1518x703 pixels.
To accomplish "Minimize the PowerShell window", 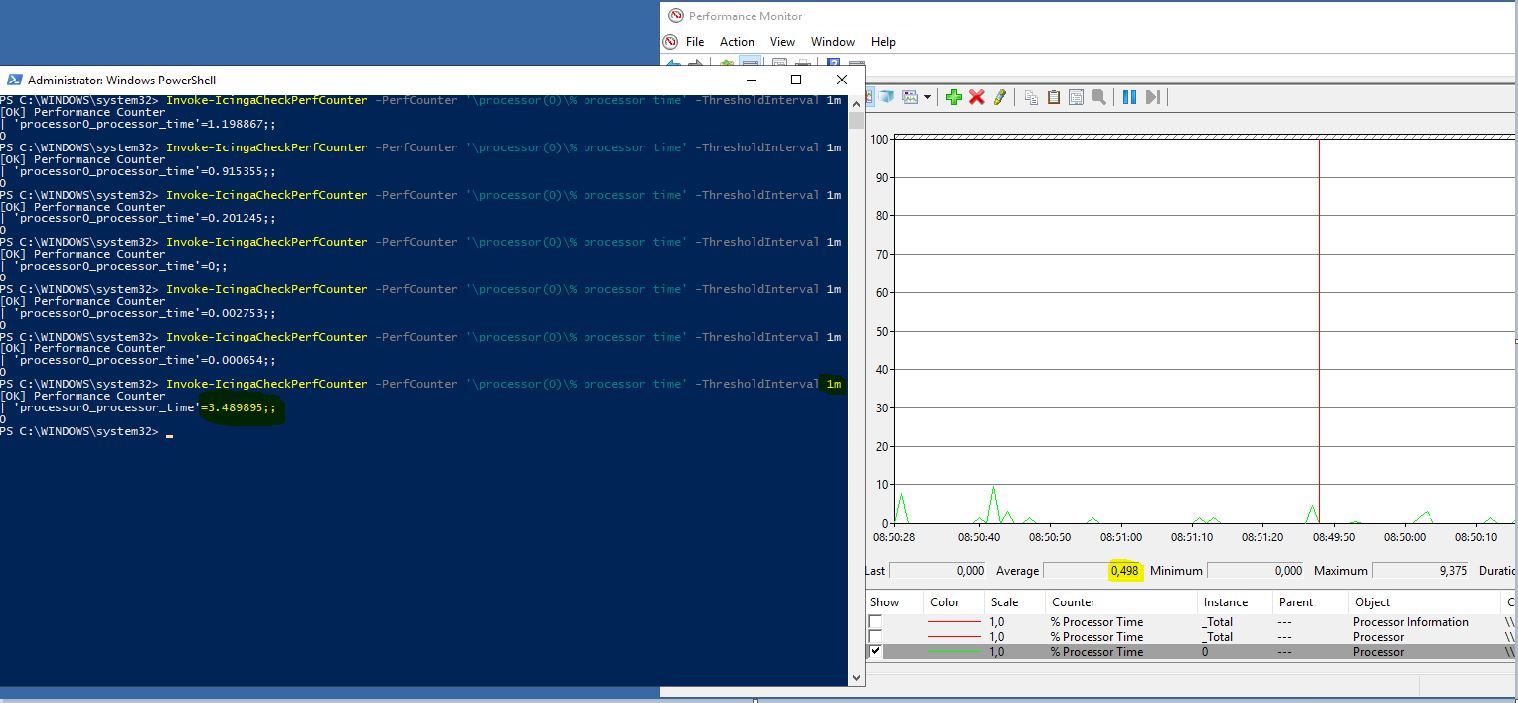I will [751, 80].
